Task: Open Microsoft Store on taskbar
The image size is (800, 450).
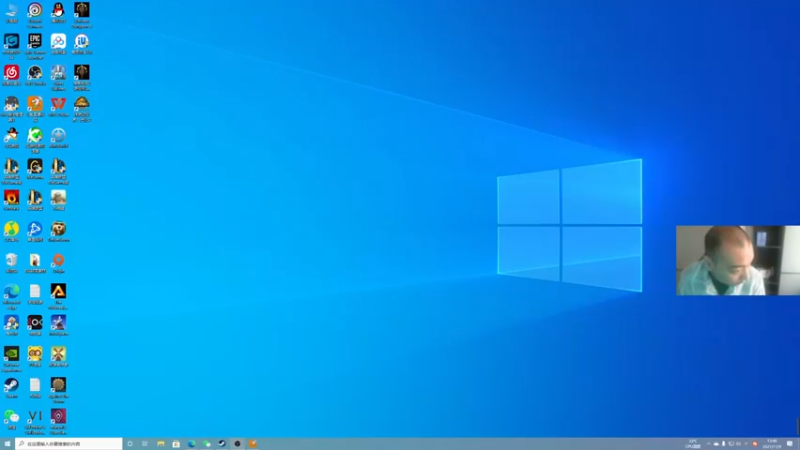Action: 176,444
